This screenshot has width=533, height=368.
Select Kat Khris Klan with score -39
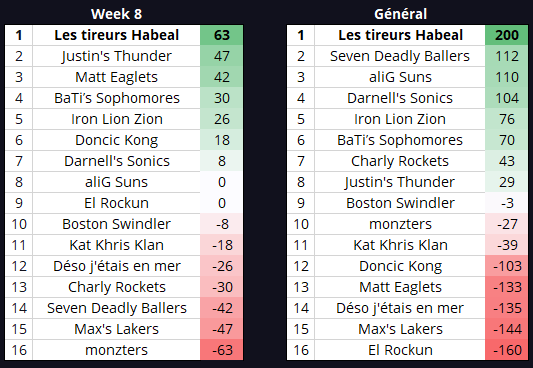coord(400,245)
